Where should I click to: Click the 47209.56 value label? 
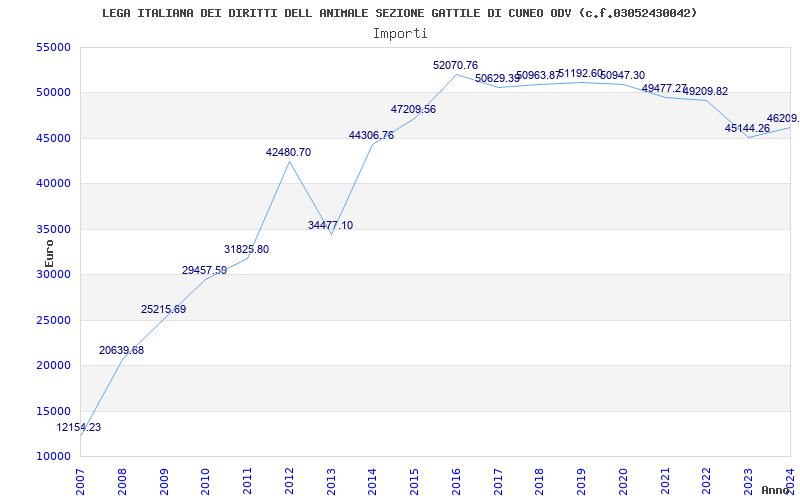coord(413,109)
